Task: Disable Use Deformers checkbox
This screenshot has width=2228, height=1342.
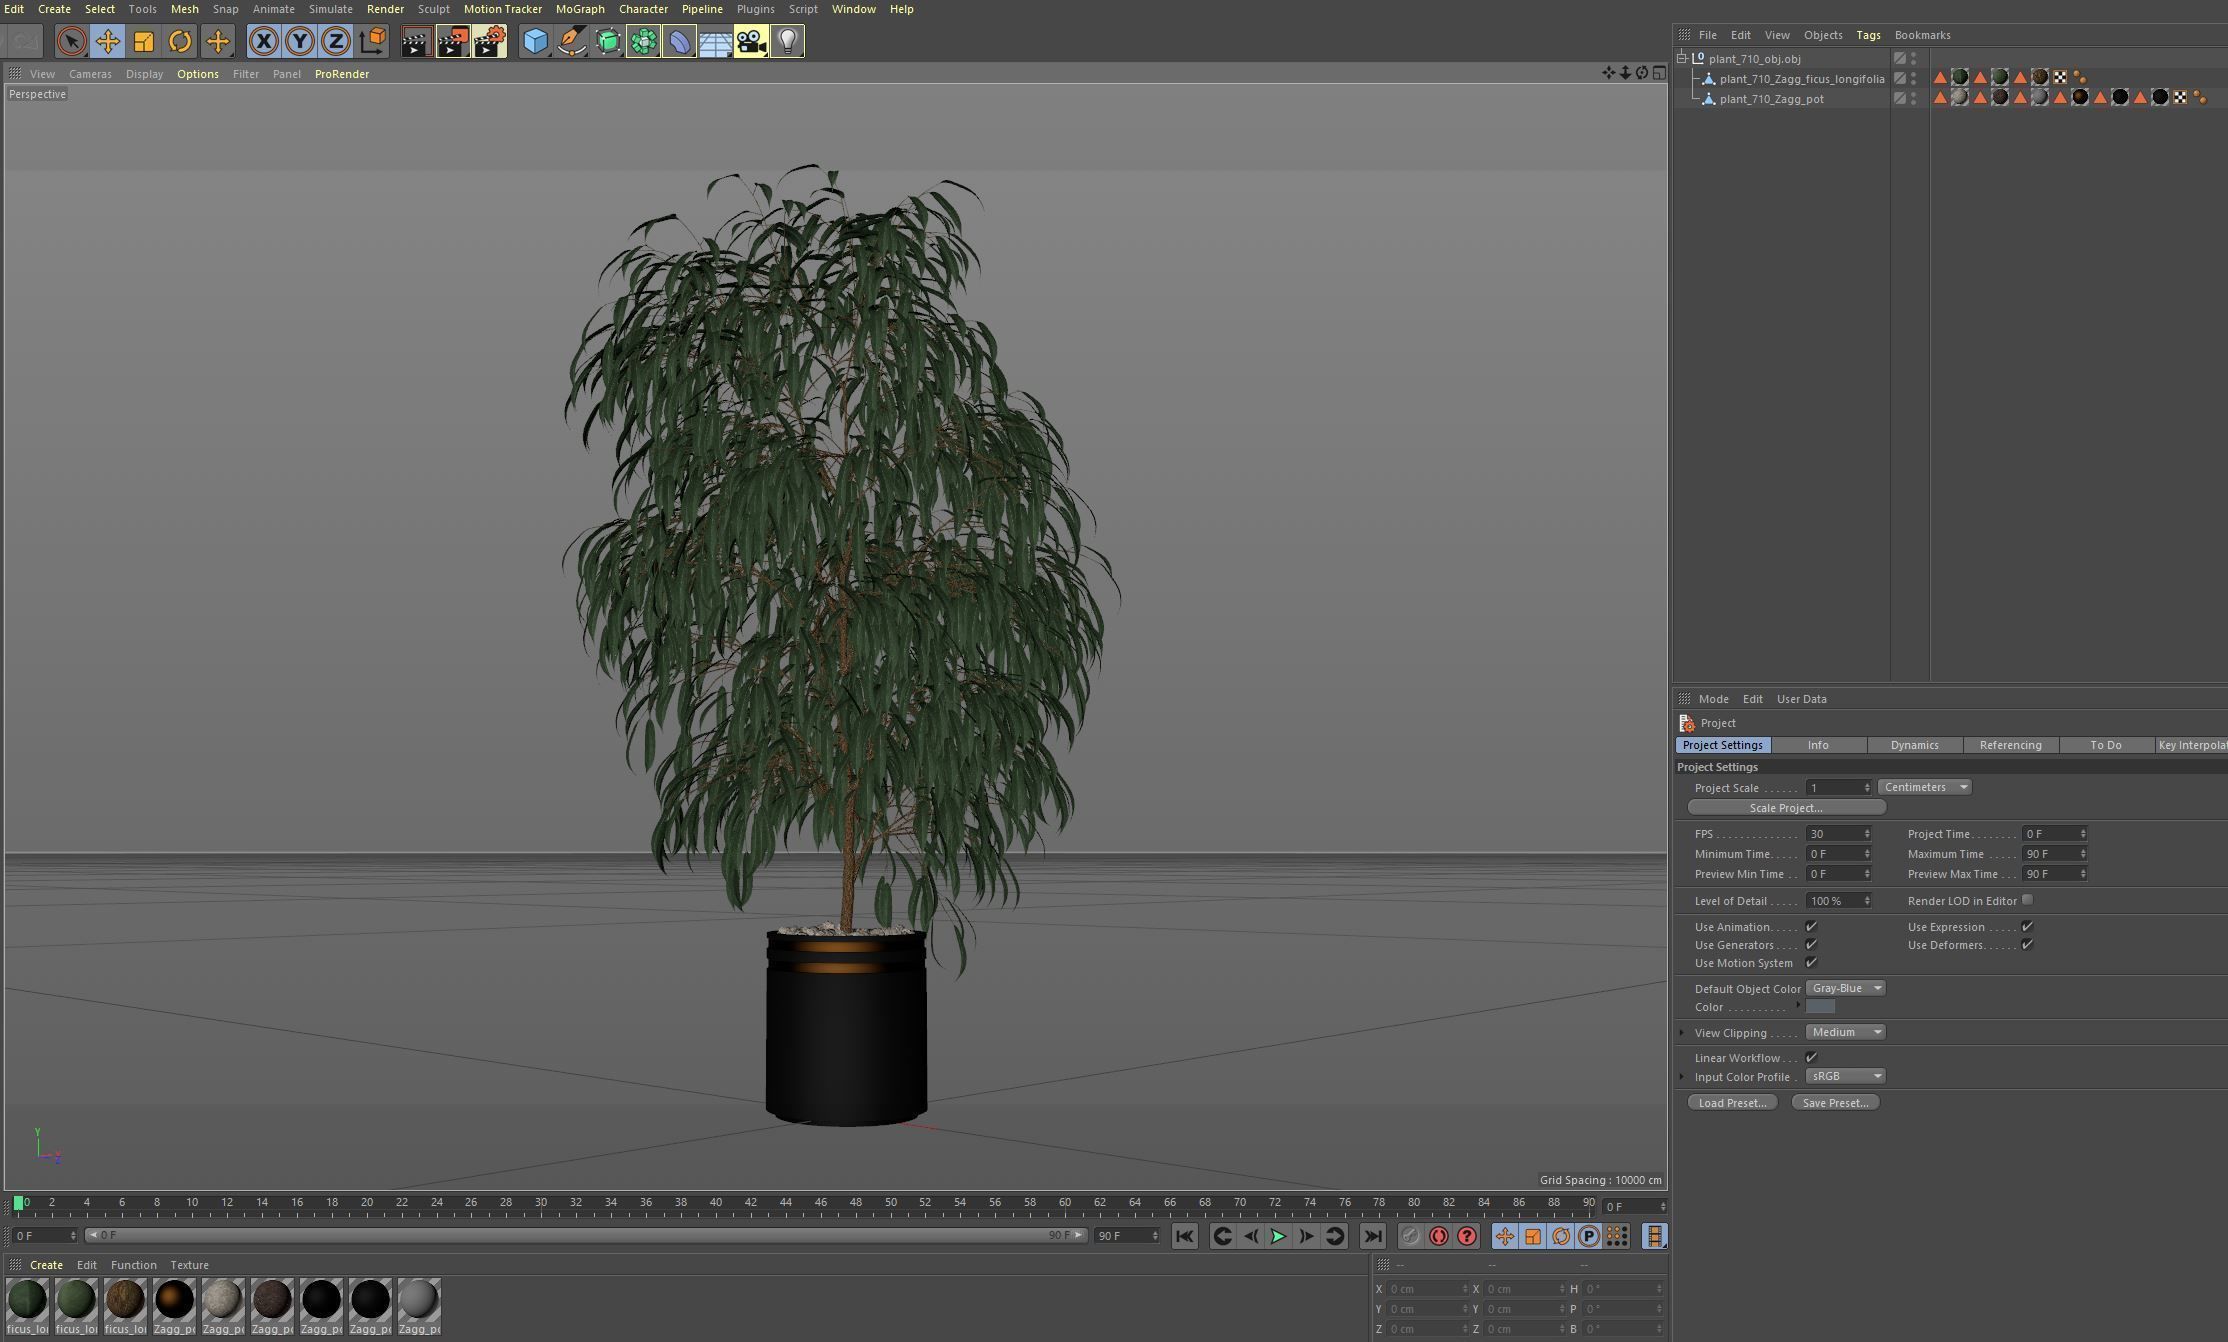Action: (2027, 945)
